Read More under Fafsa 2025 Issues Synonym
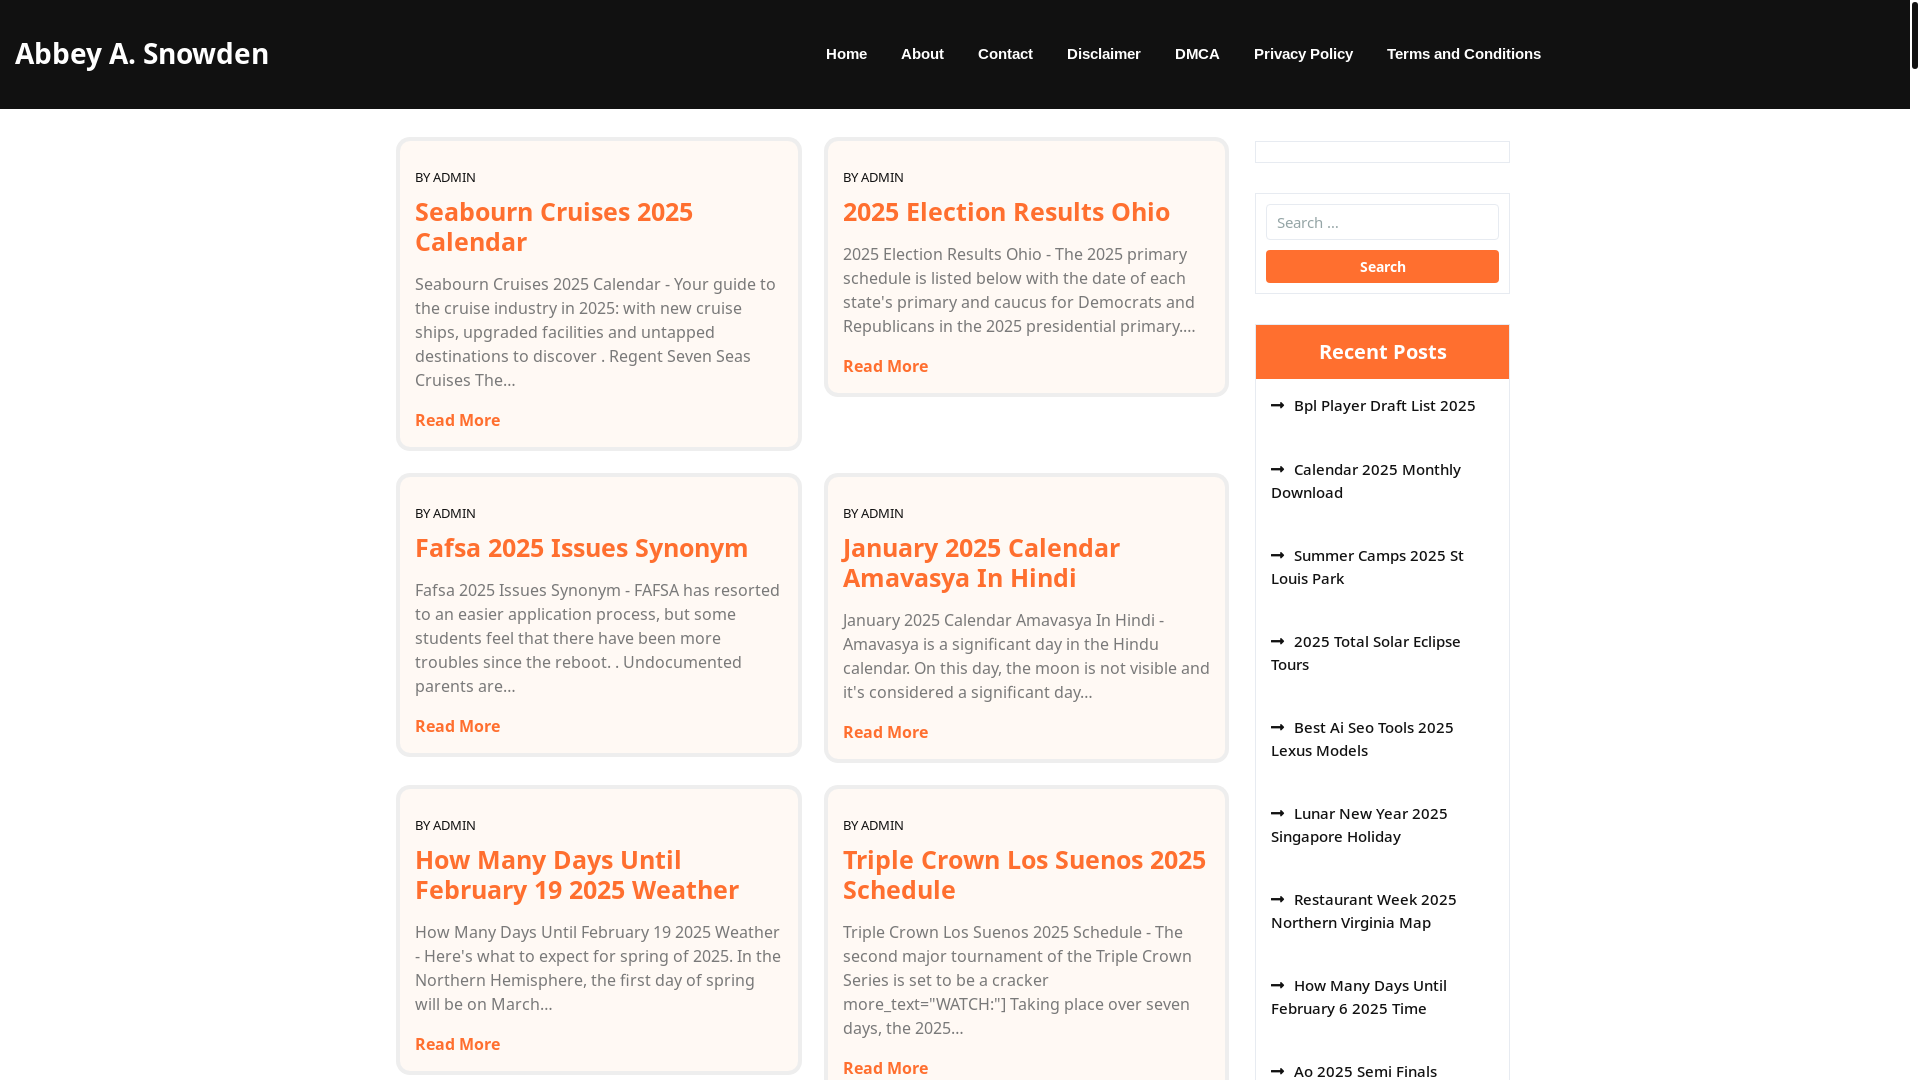Image resolution: width=1920 pixels, height=1080 pixels. click(x=457, y=726)
